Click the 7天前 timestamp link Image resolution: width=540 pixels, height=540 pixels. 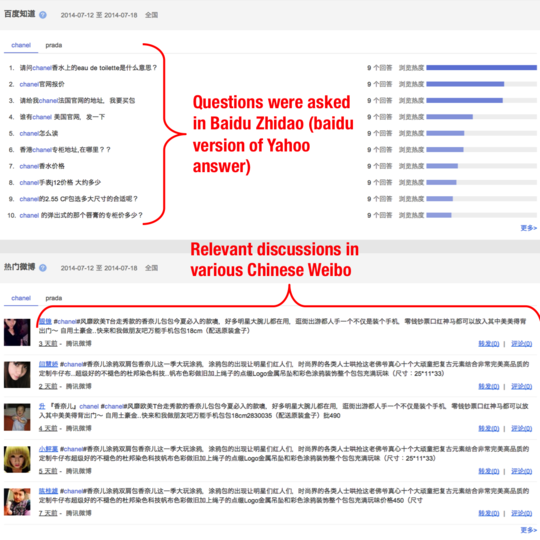48,513
